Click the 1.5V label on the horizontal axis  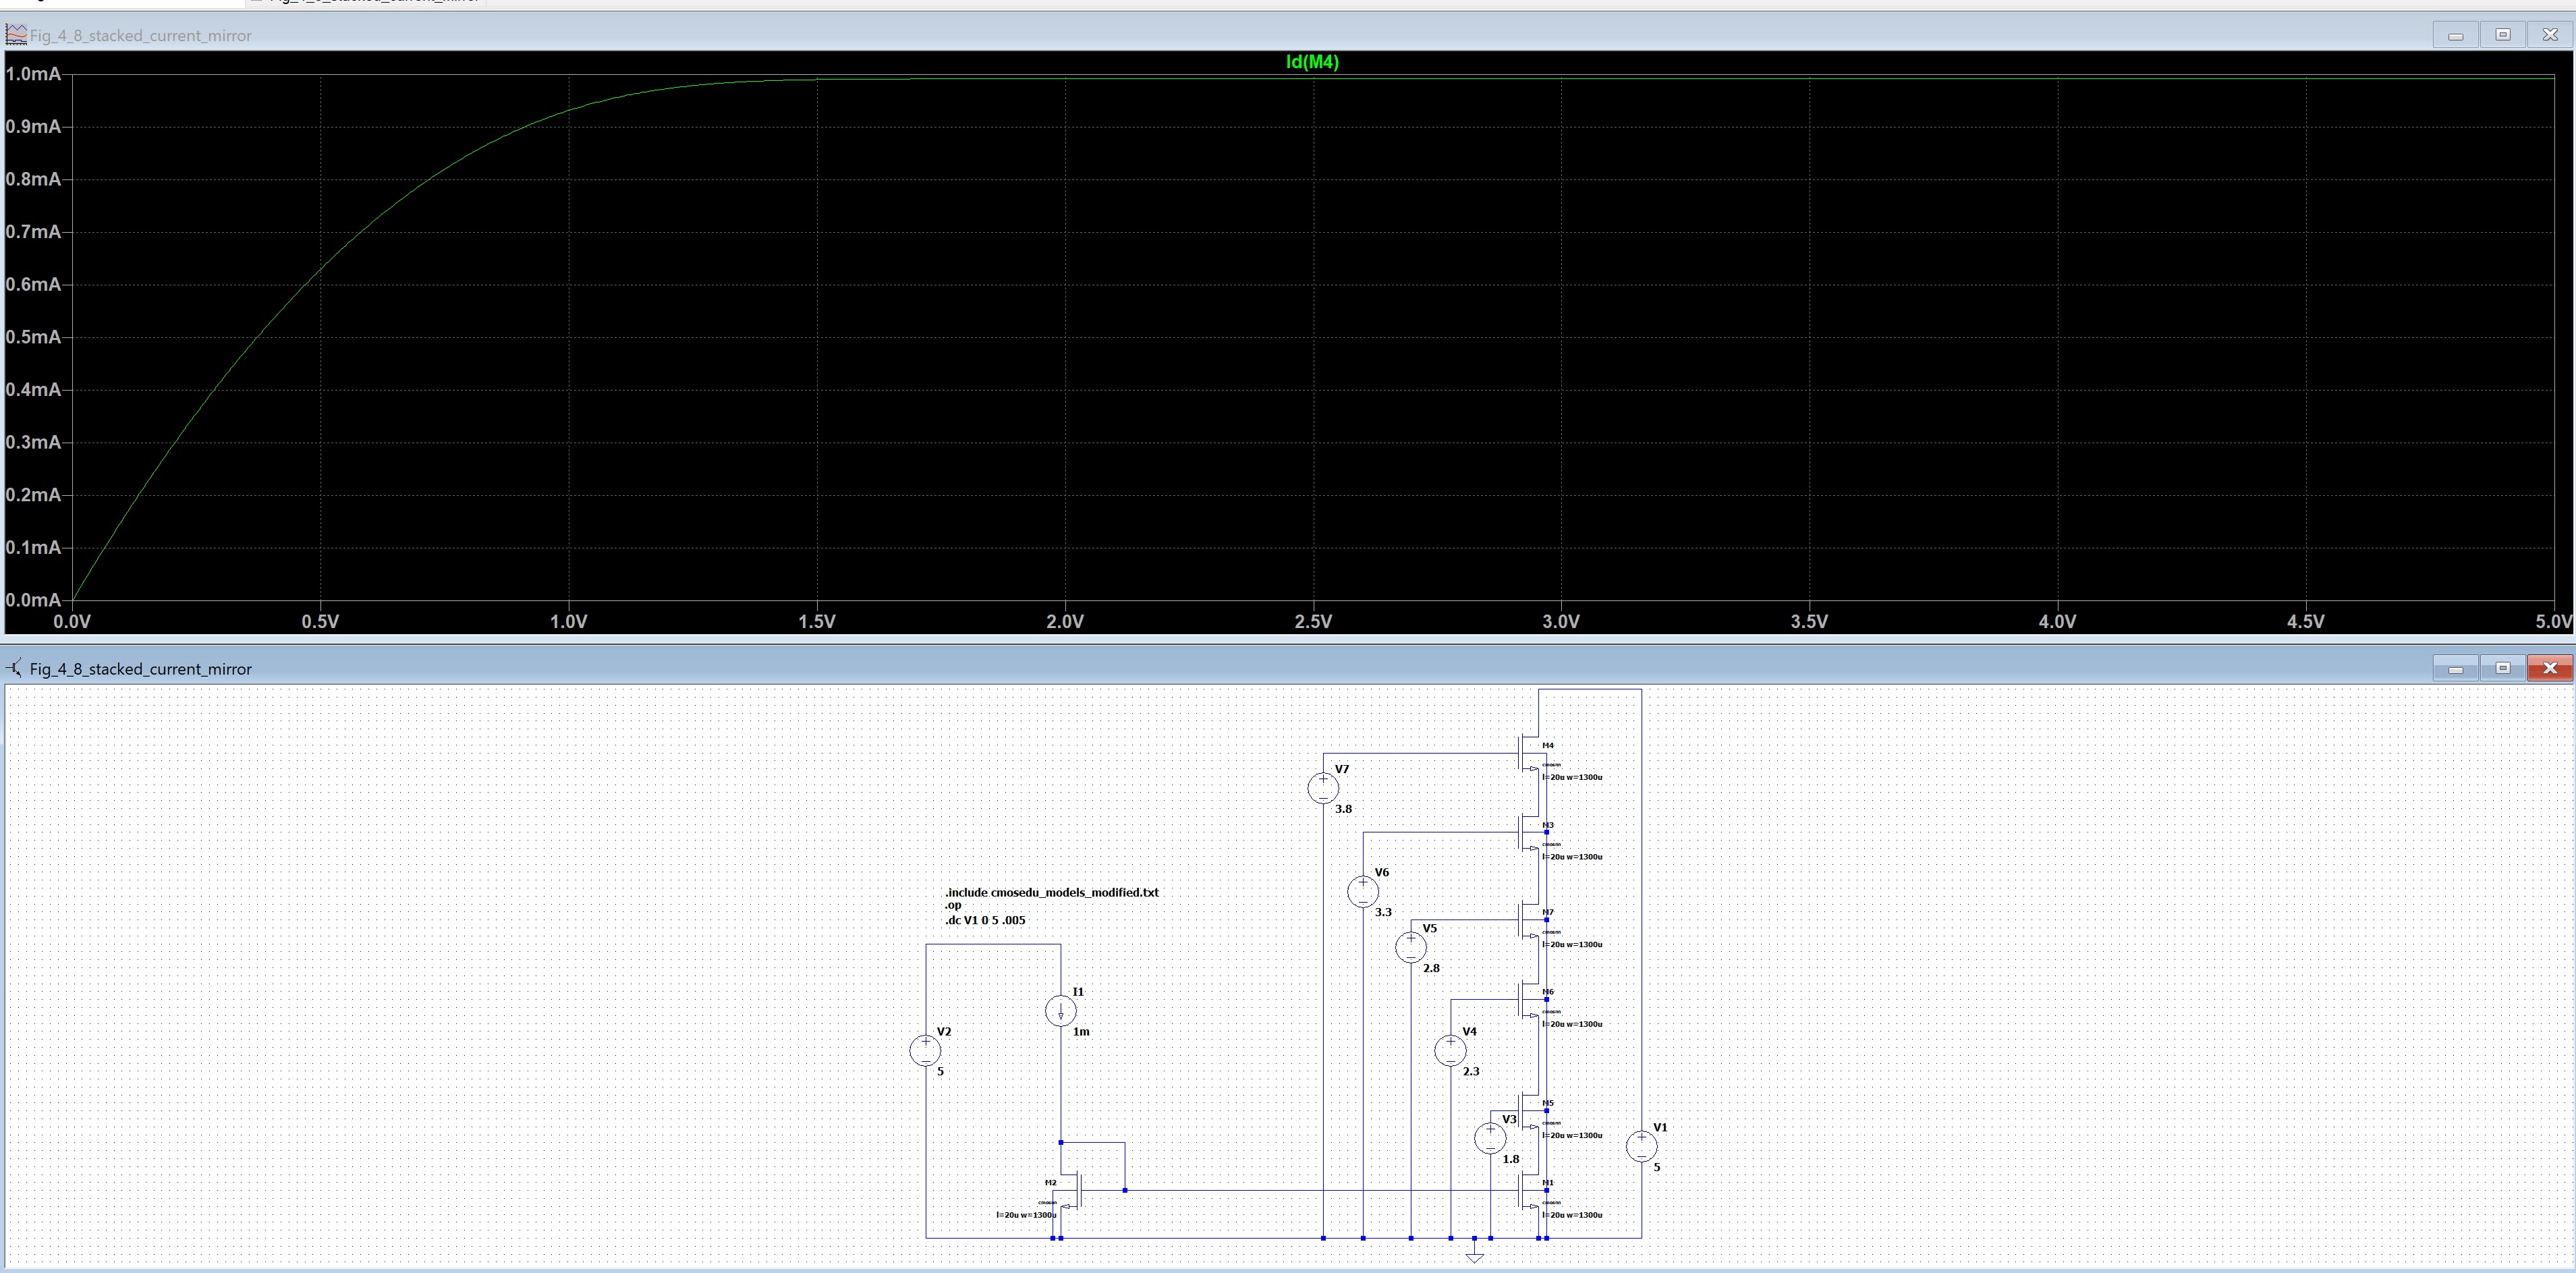tap(817, 621)
